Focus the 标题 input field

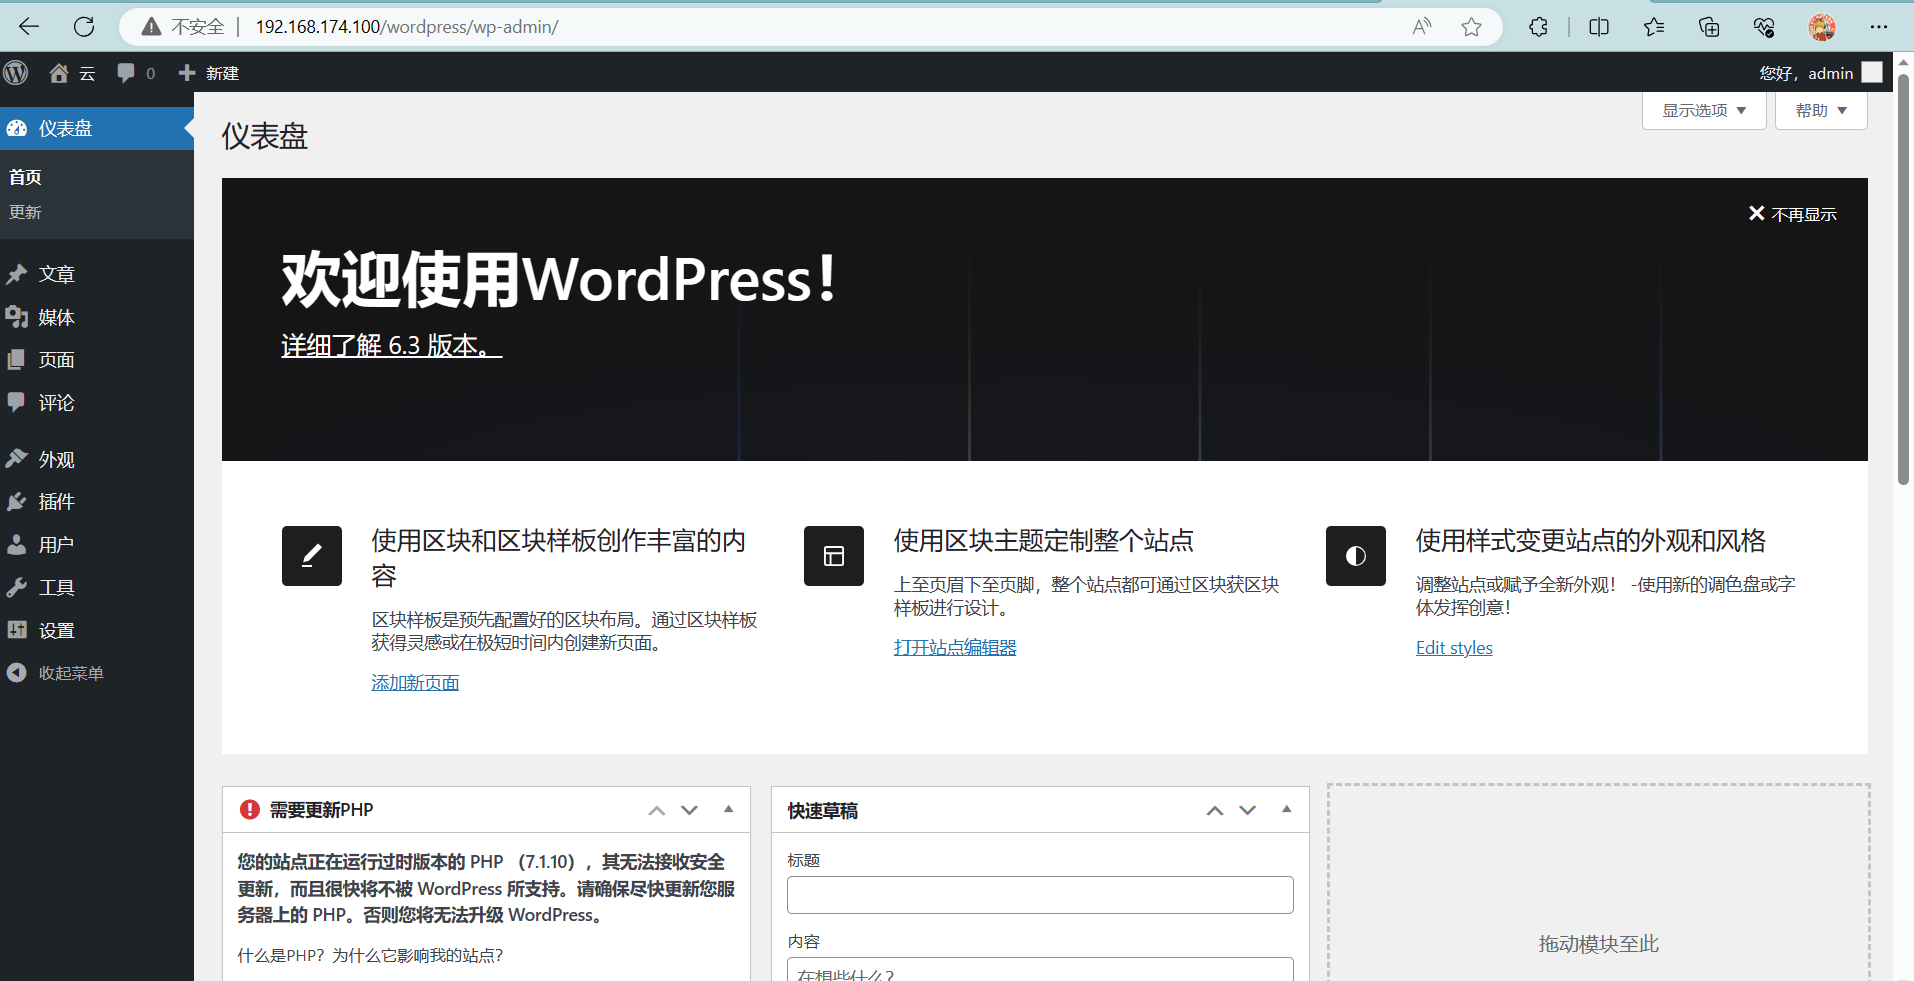tap(1040, 895)
